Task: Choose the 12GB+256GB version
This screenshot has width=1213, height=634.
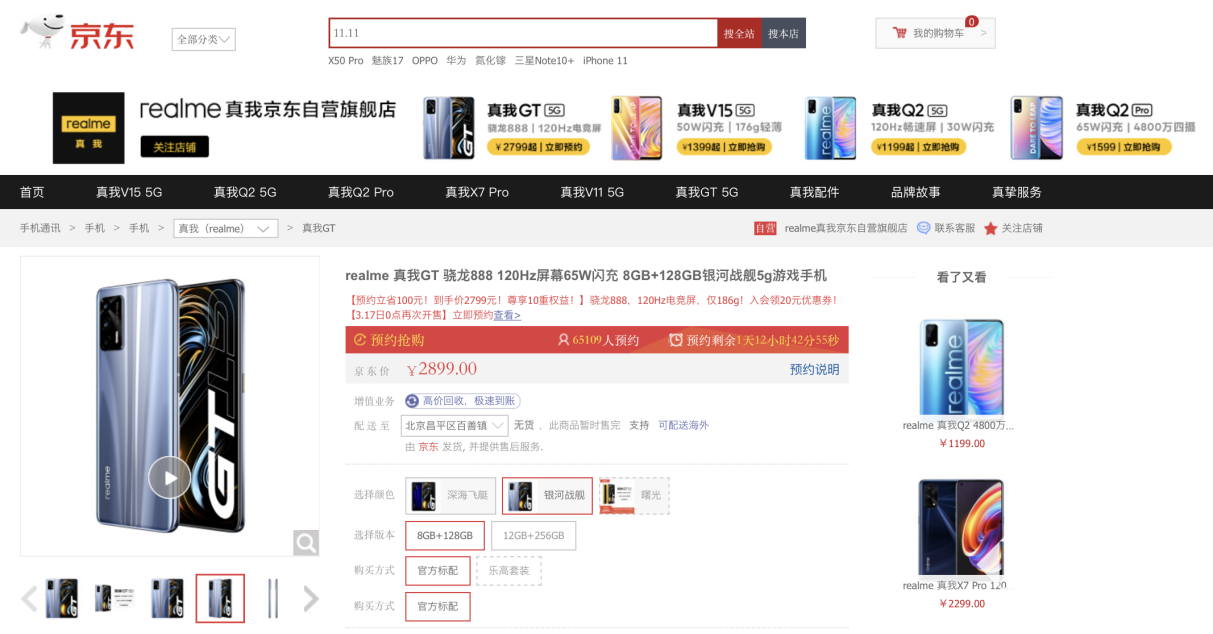Action: click(533, 536)
